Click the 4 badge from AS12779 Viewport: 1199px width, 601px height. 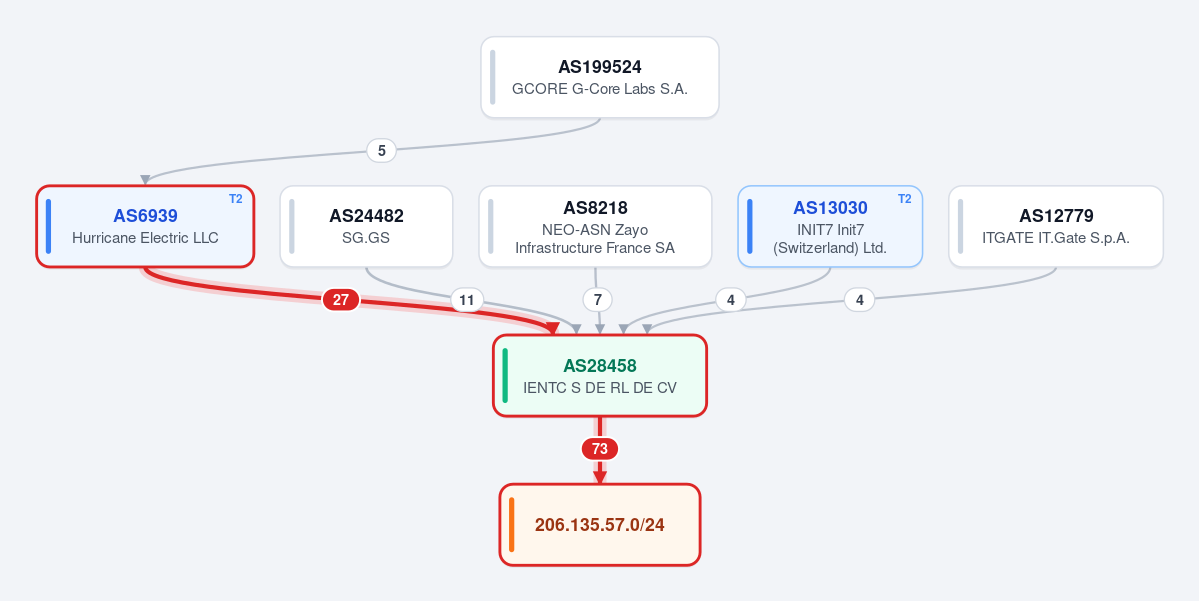(x=859, y=300)
